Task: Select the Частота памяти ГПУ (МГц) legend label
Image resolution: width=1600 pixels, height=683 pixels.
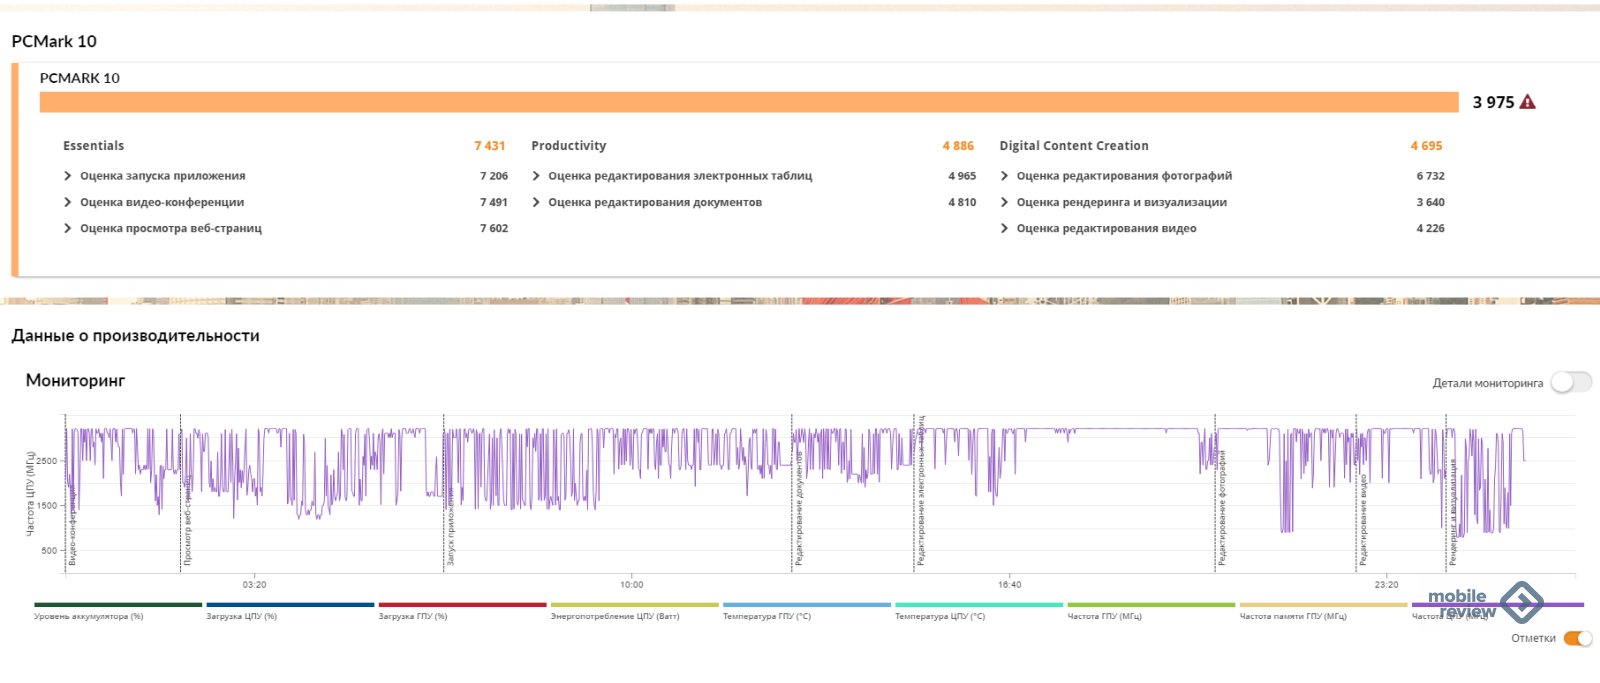Action: 1293,617
